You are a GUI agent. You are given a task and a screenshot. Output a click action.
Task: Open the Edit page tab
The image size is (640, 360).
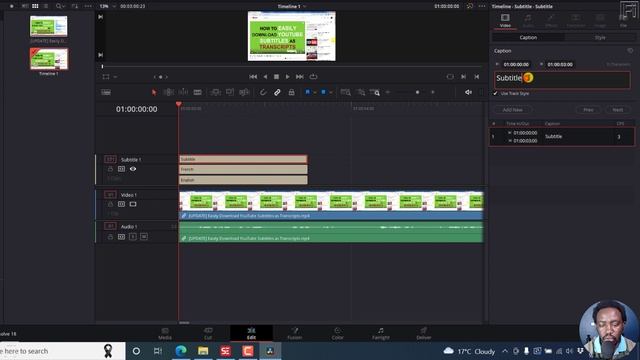click(x=251, y=333)
